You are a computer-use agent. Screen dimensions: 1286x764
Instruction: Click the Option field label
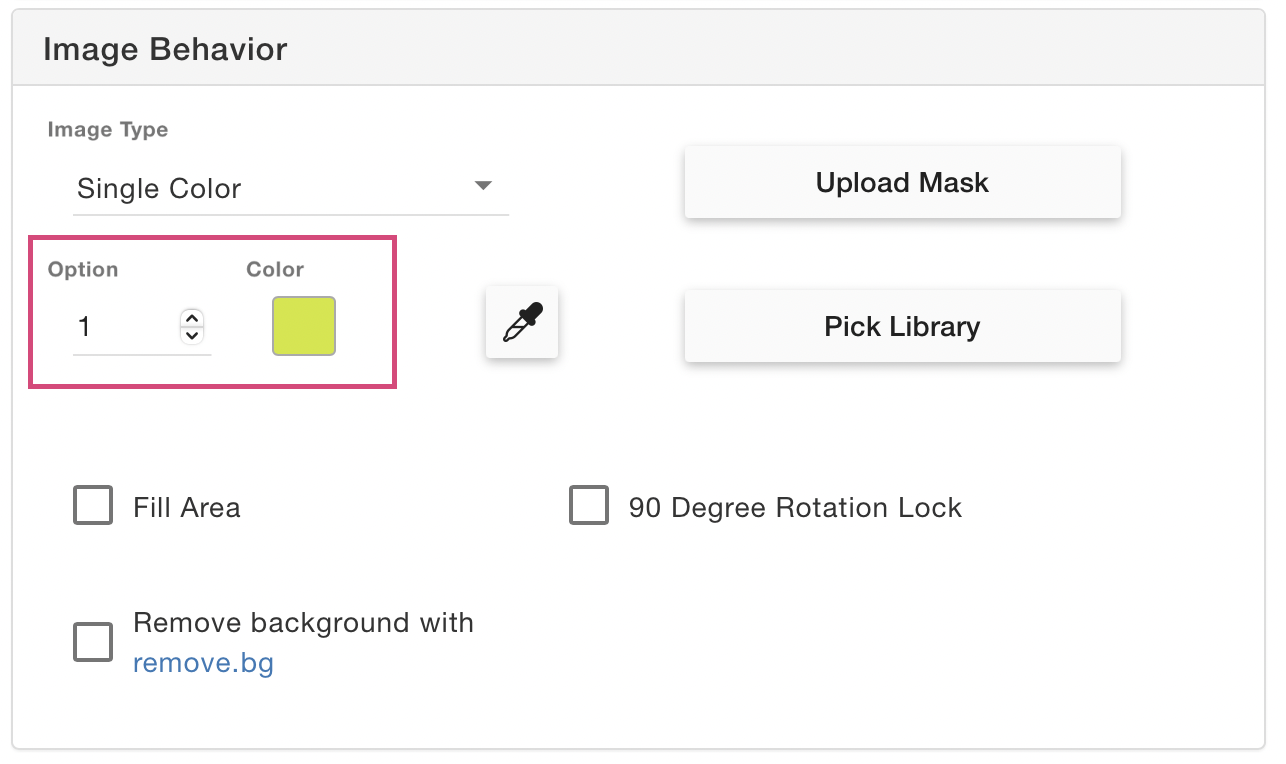(83, 270)
